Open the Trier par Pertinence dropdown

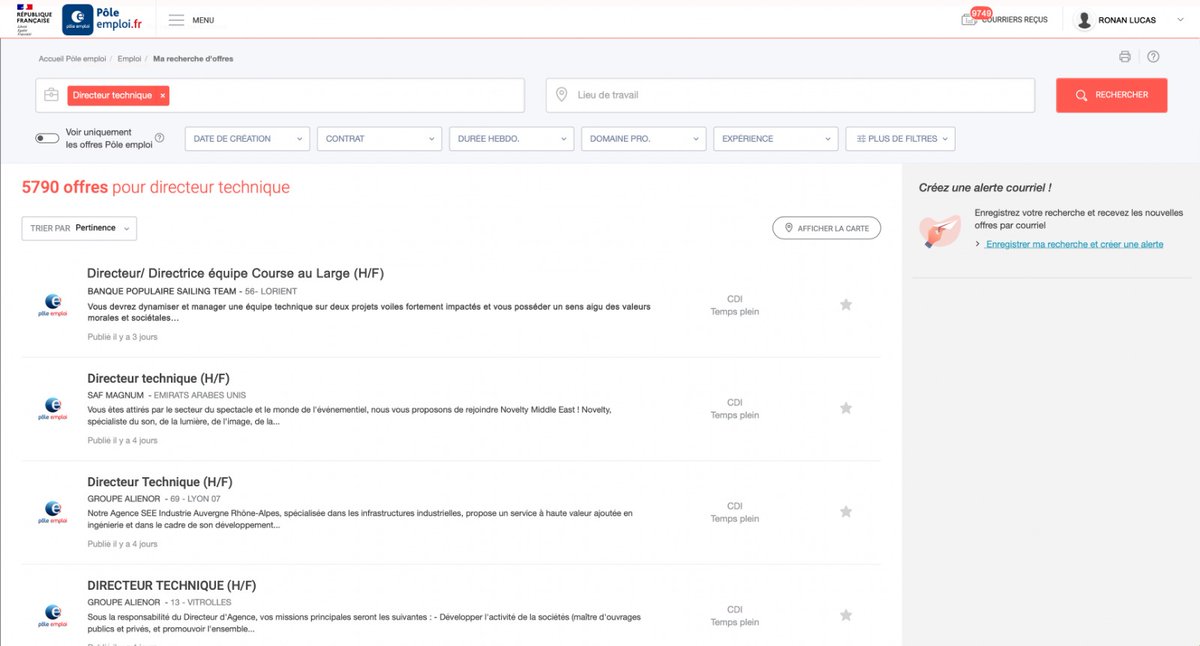(x=79, y=228)
